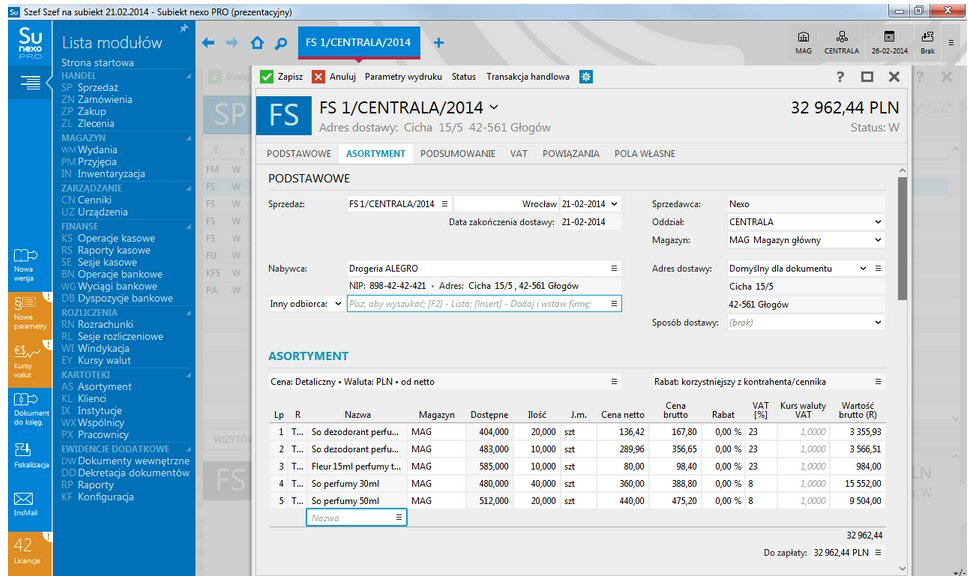This screenshot has height=576, width=968.
Task: Click the Home icon in navigation bar
Action: point(257,43)
